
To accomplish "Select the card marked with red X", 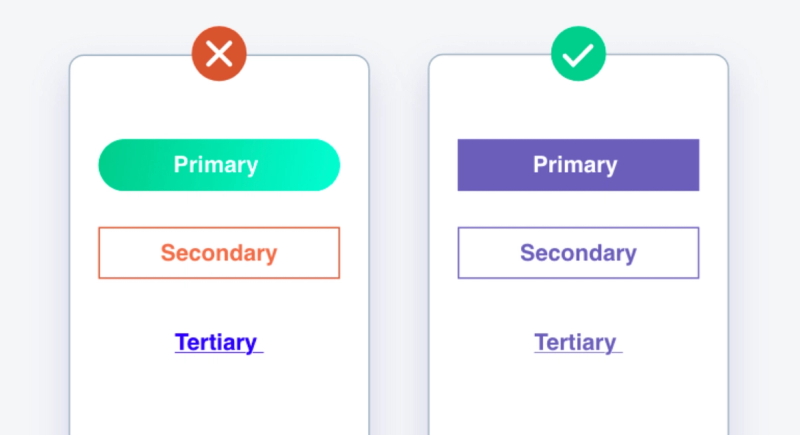I will [x=219, y=245].
